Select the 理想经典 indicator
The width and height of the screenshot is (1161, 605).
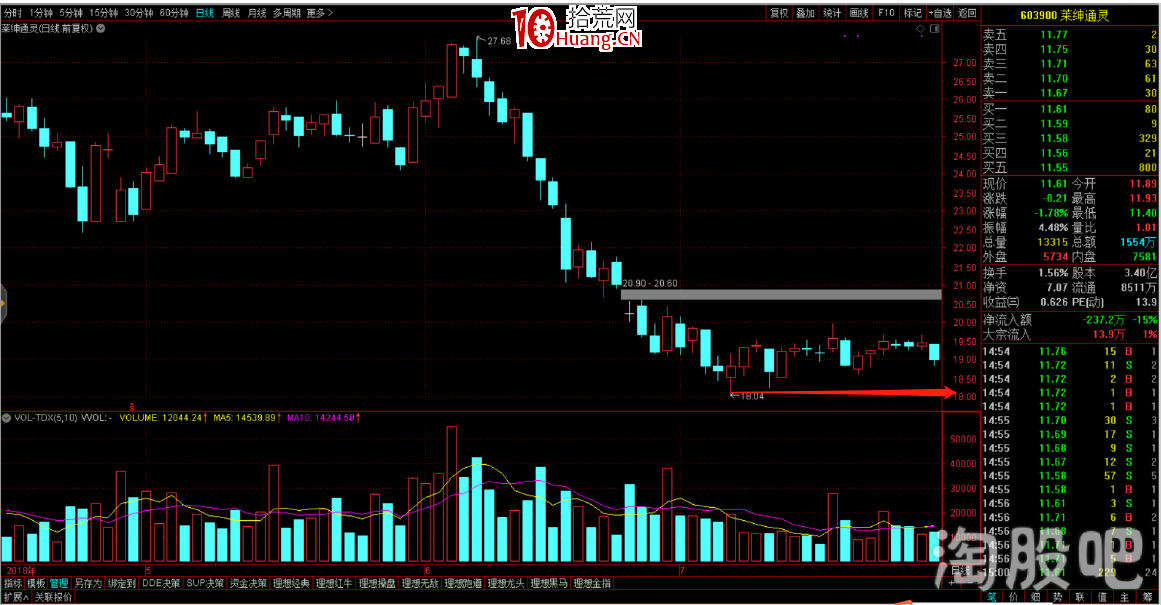(x=291, y=584)
